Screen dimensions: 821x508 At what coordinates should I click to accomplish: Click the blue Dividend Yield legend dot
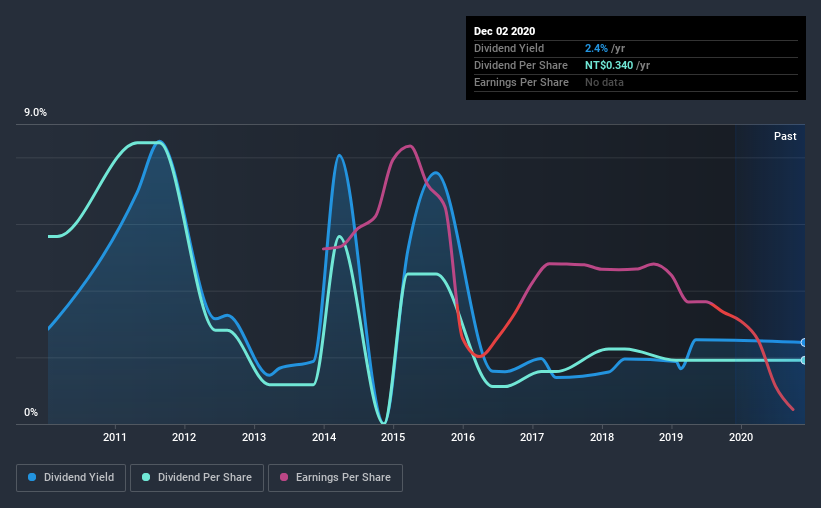pyautogui.click(x=32, y=477)
